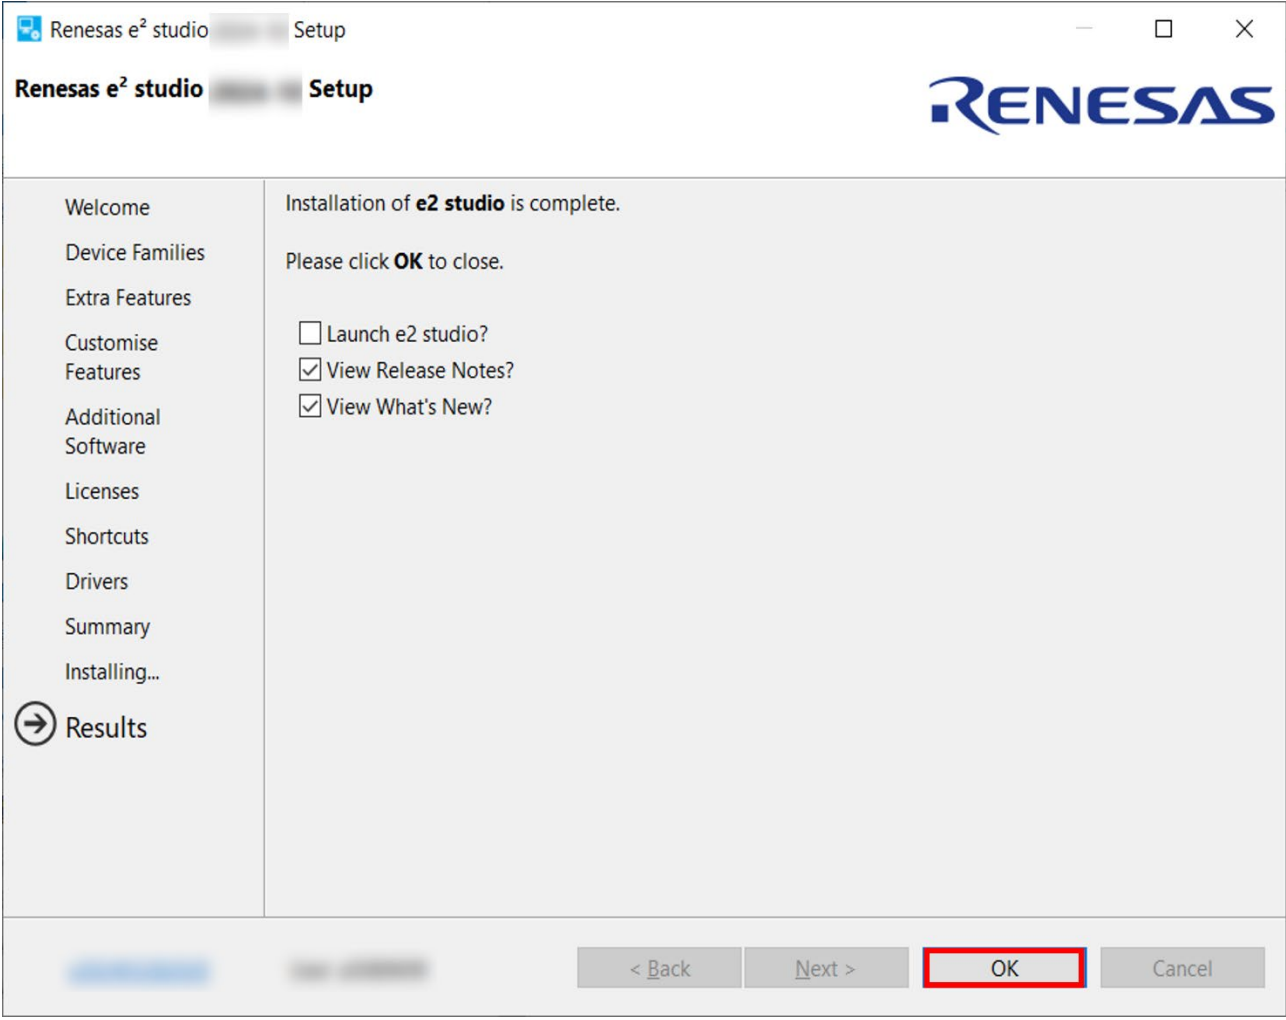The image size is (1286, 1020).
Task: Go to Extra Features step
Action: (128, 297)
